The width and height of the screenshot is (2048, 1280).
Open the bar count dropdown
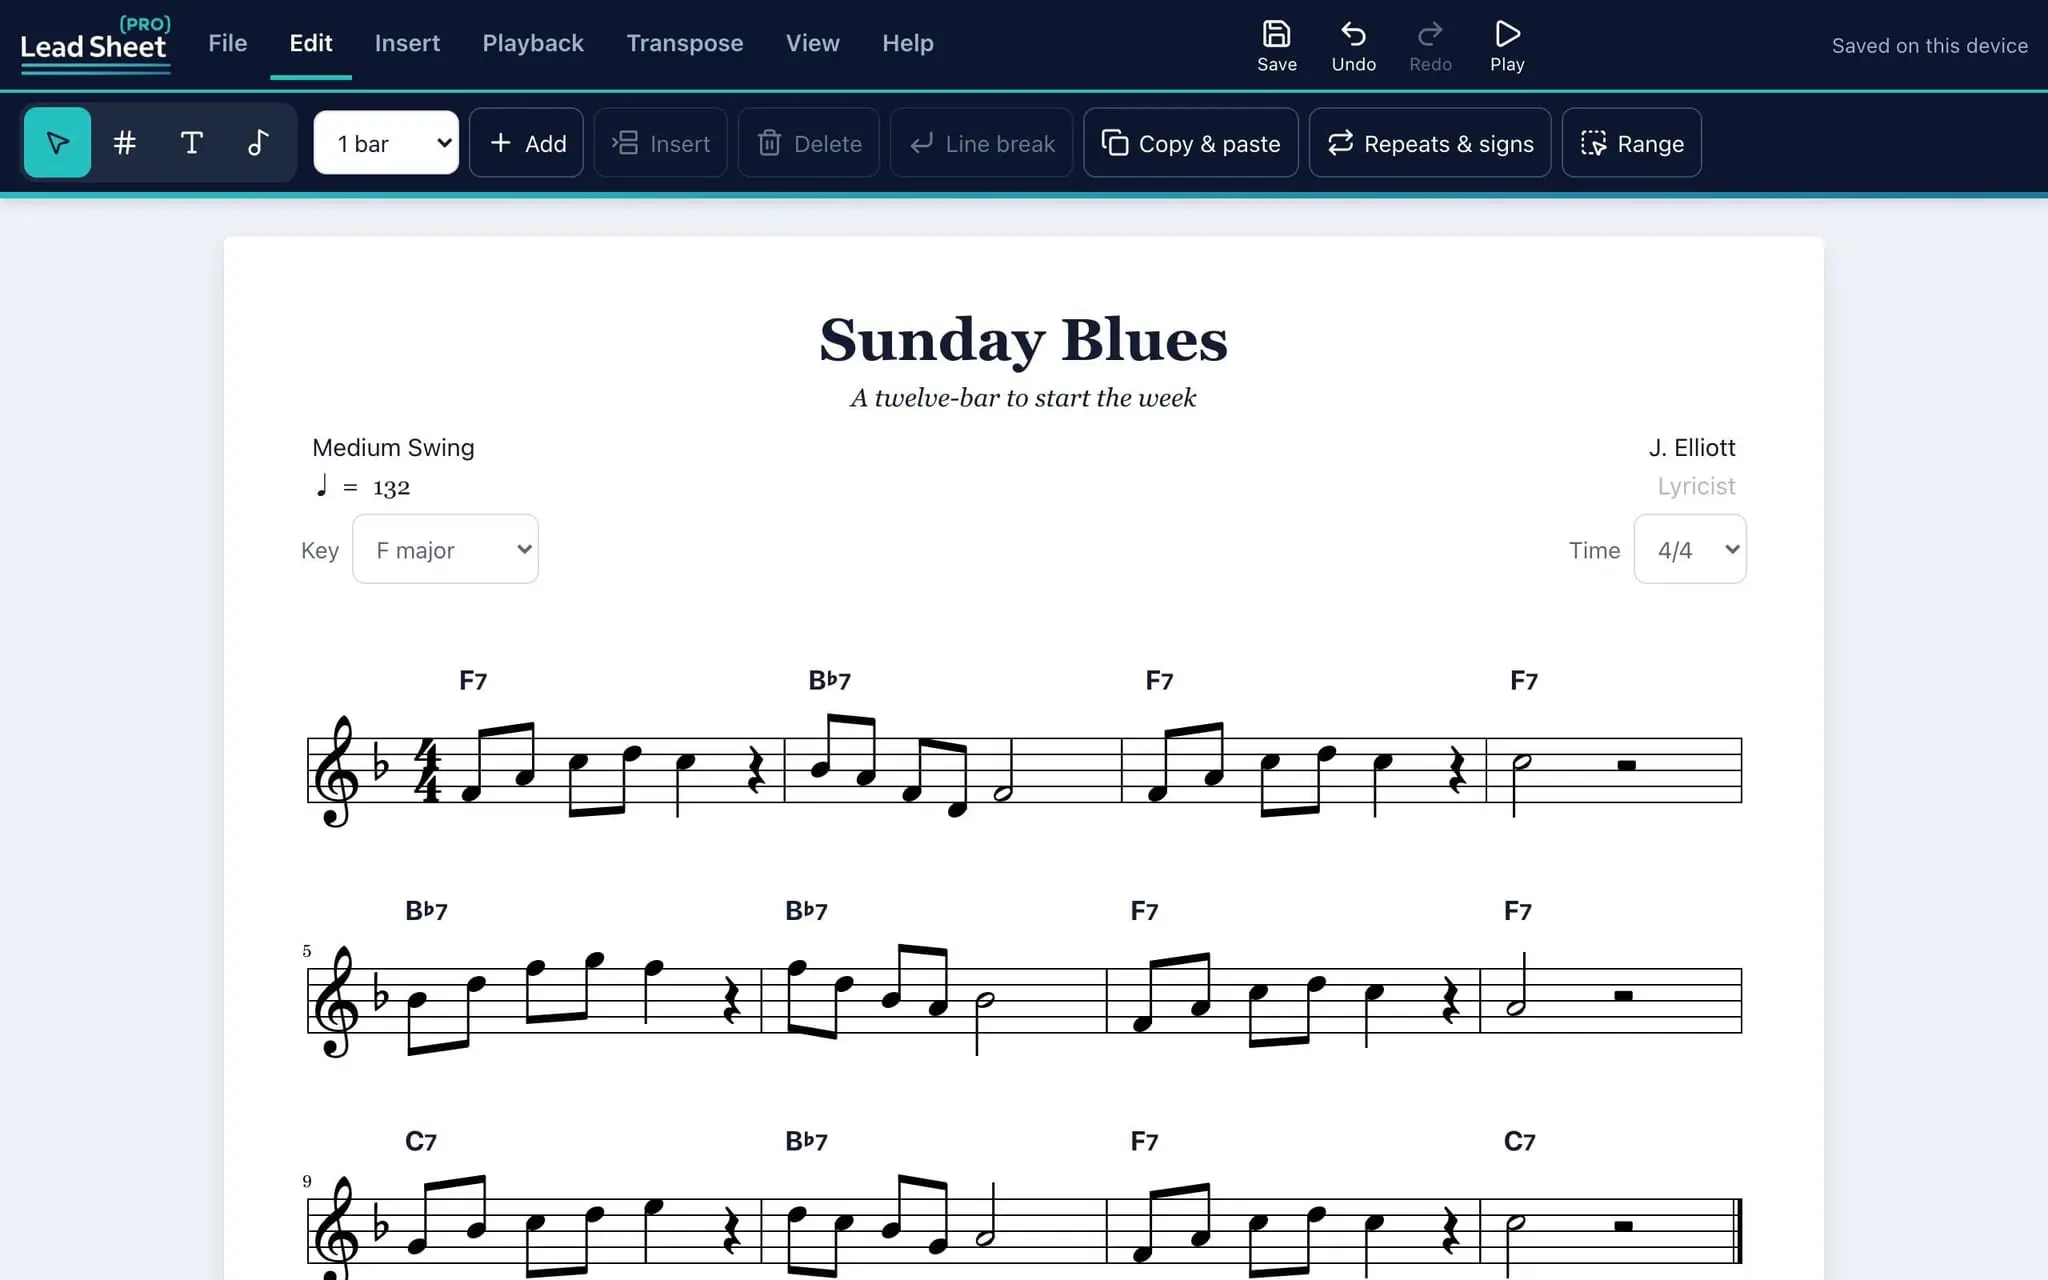(x=386, y=142)
